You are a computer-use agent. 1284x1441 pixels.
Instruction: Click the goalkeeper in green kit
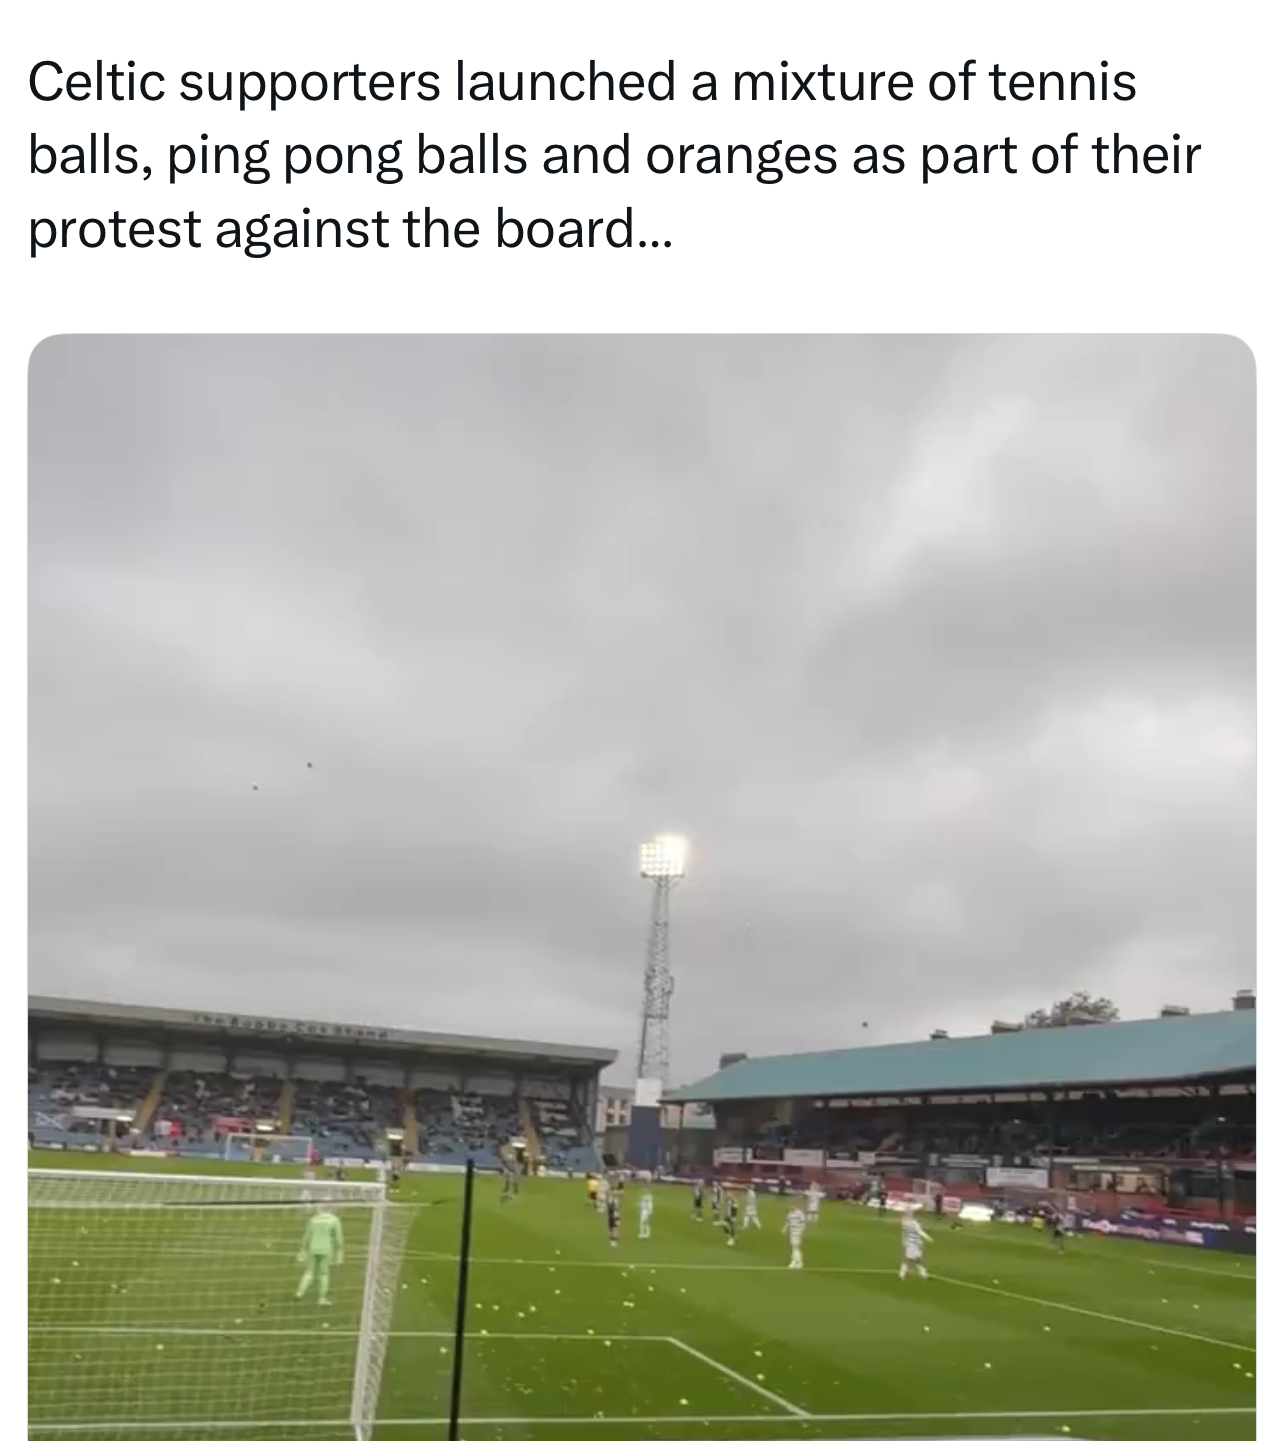click(x=321, y=1251)
